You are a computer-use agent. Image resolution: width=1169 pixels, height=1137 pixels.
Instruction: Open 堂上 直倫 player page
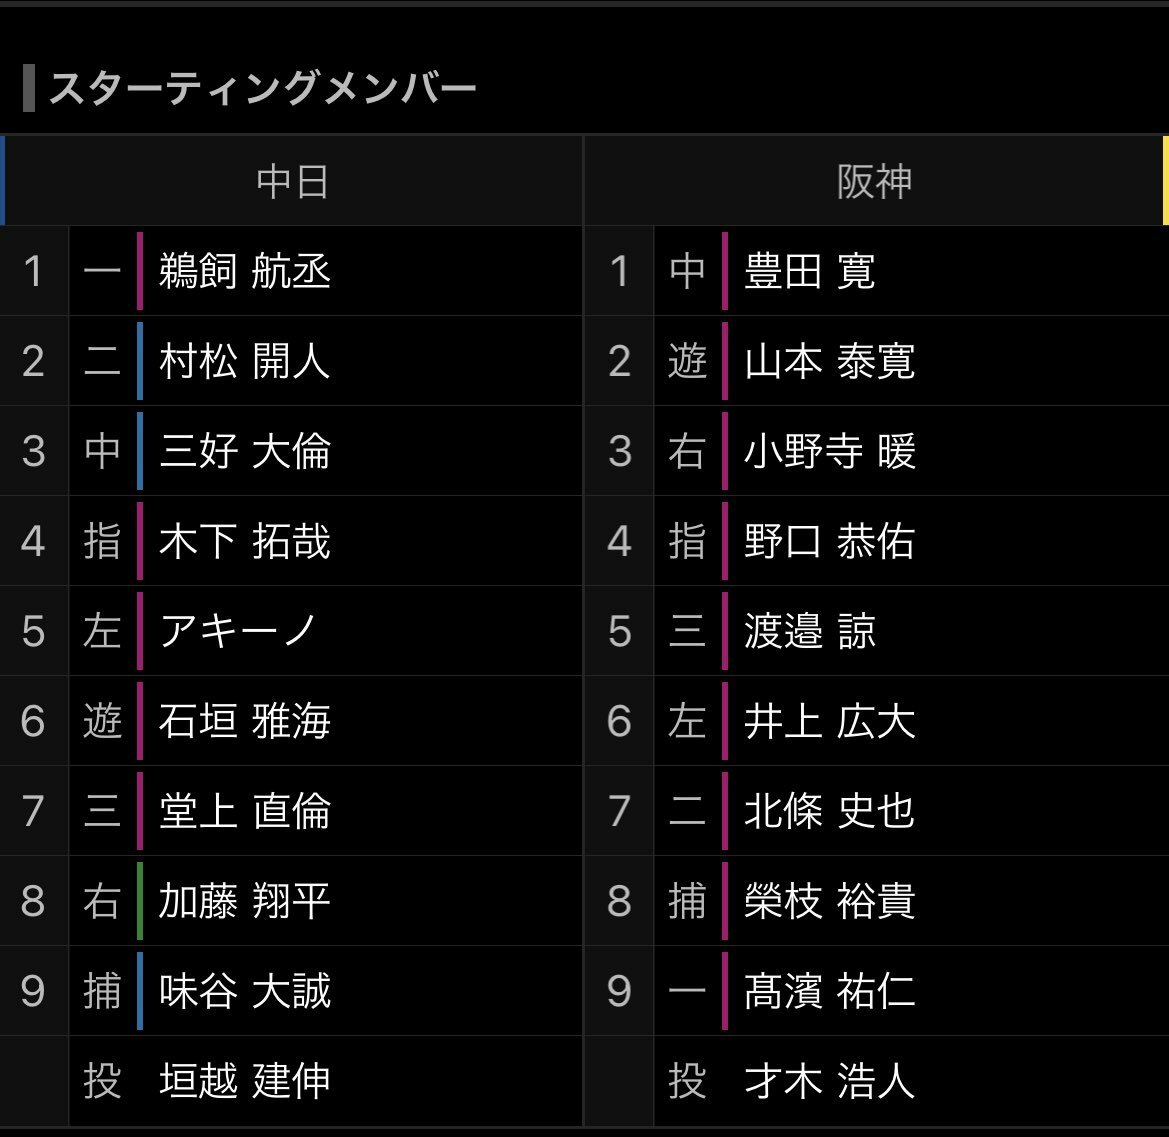click(x=245, y=811)
